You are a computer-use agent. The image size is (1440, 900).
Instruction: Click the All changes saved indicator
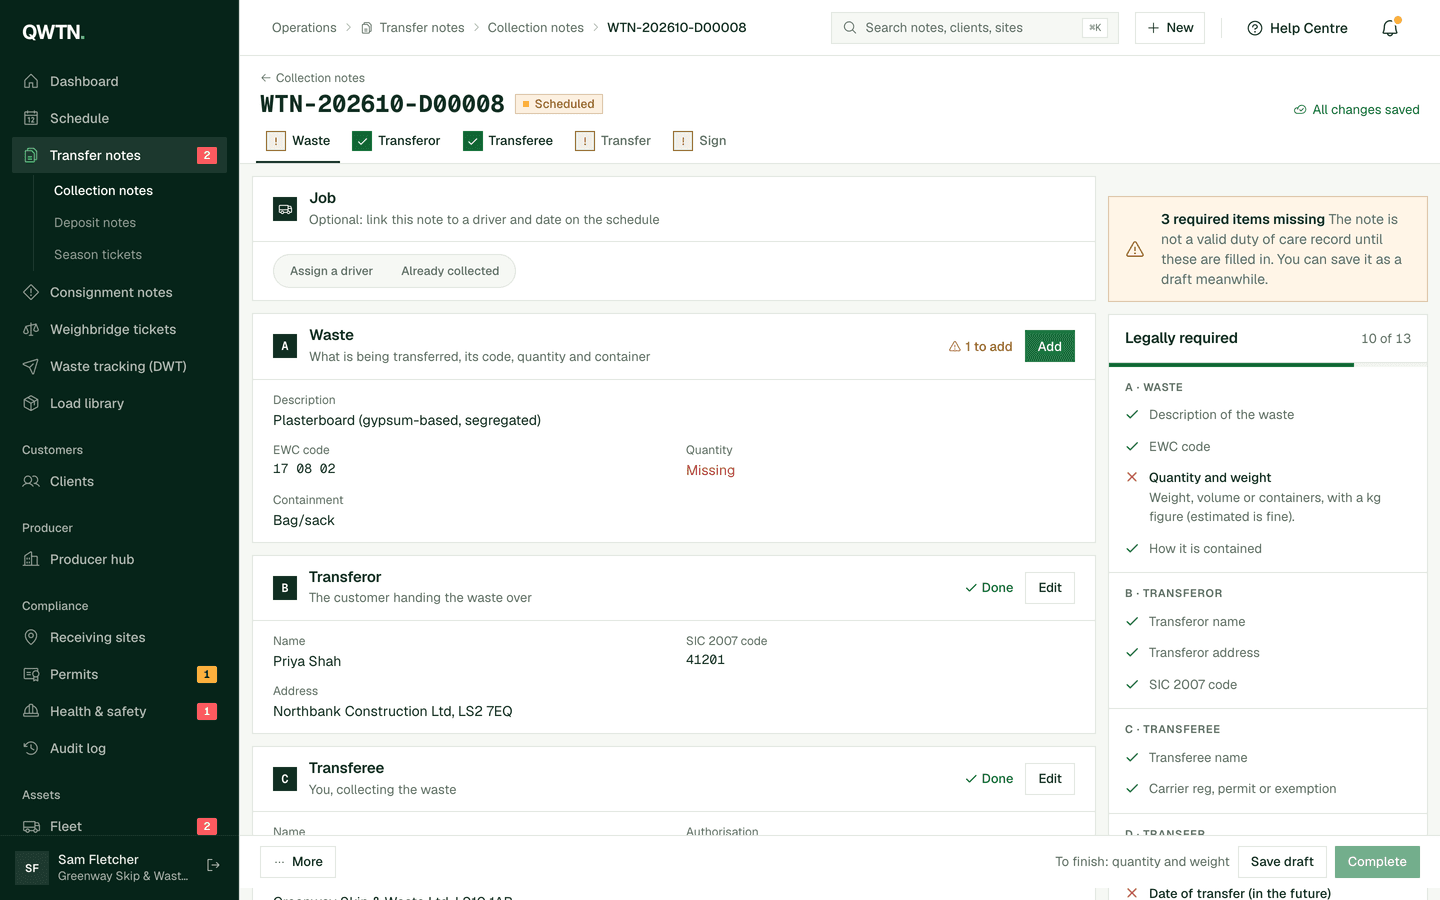coord(1356,110)
